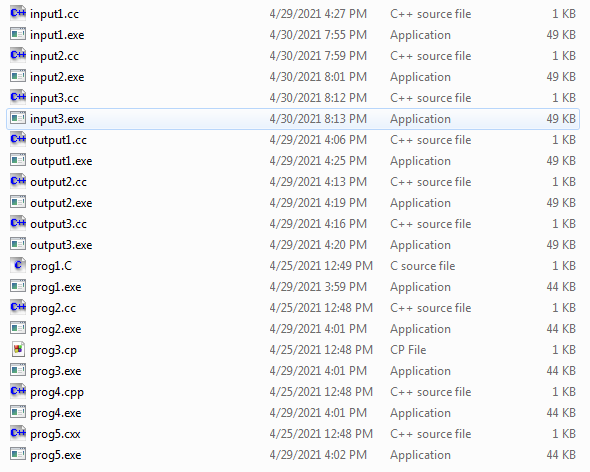This screenshot has height=472, width=590.
Task: Select the prog4.exe application icon
Action: point(18,413)
